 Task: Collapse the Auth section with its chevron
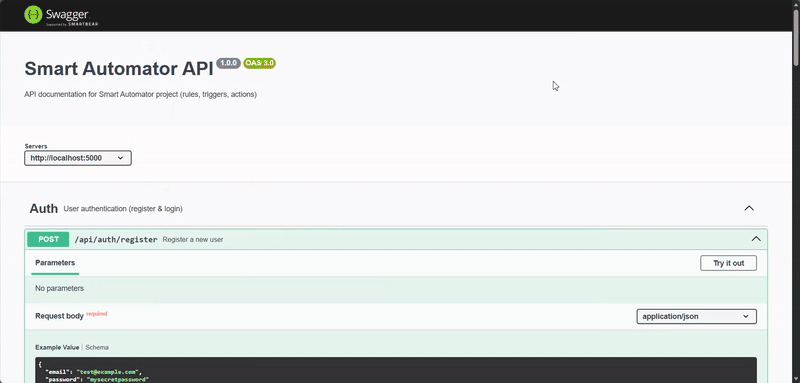click(748, 208)
